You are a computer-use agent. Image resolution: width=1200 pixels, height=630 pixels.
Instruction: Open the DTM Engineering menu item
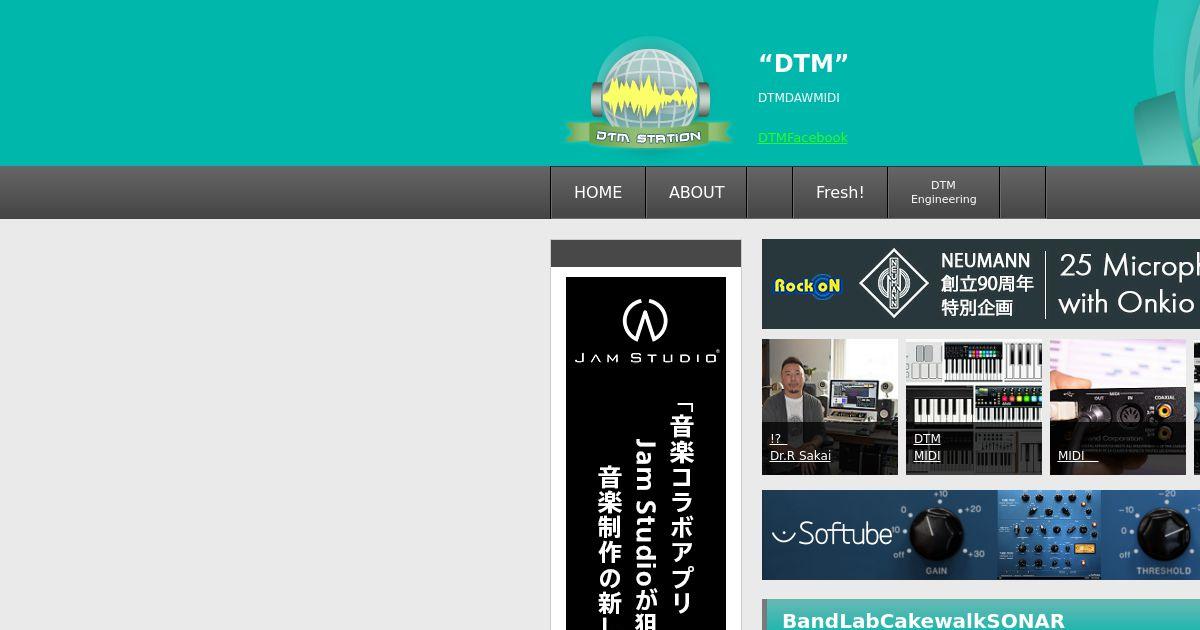(943, 192)
